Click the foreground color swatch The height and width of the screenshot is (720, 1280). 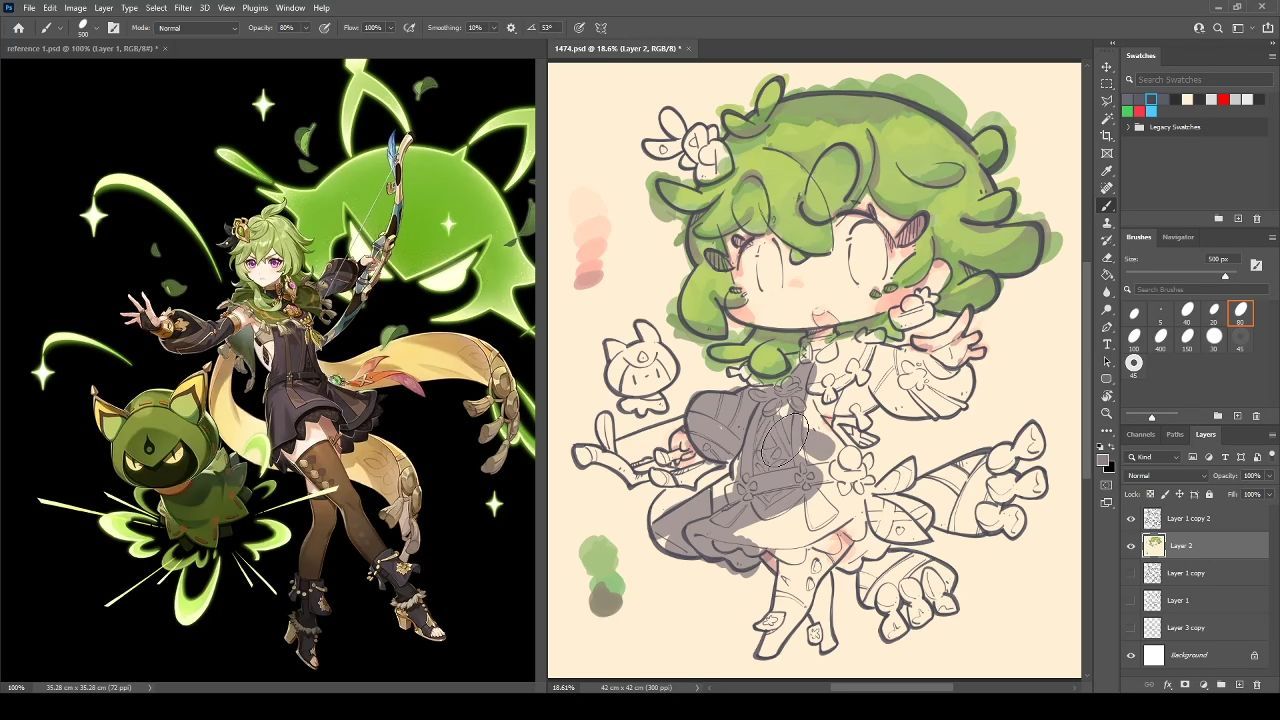[x=1103, y=460]
